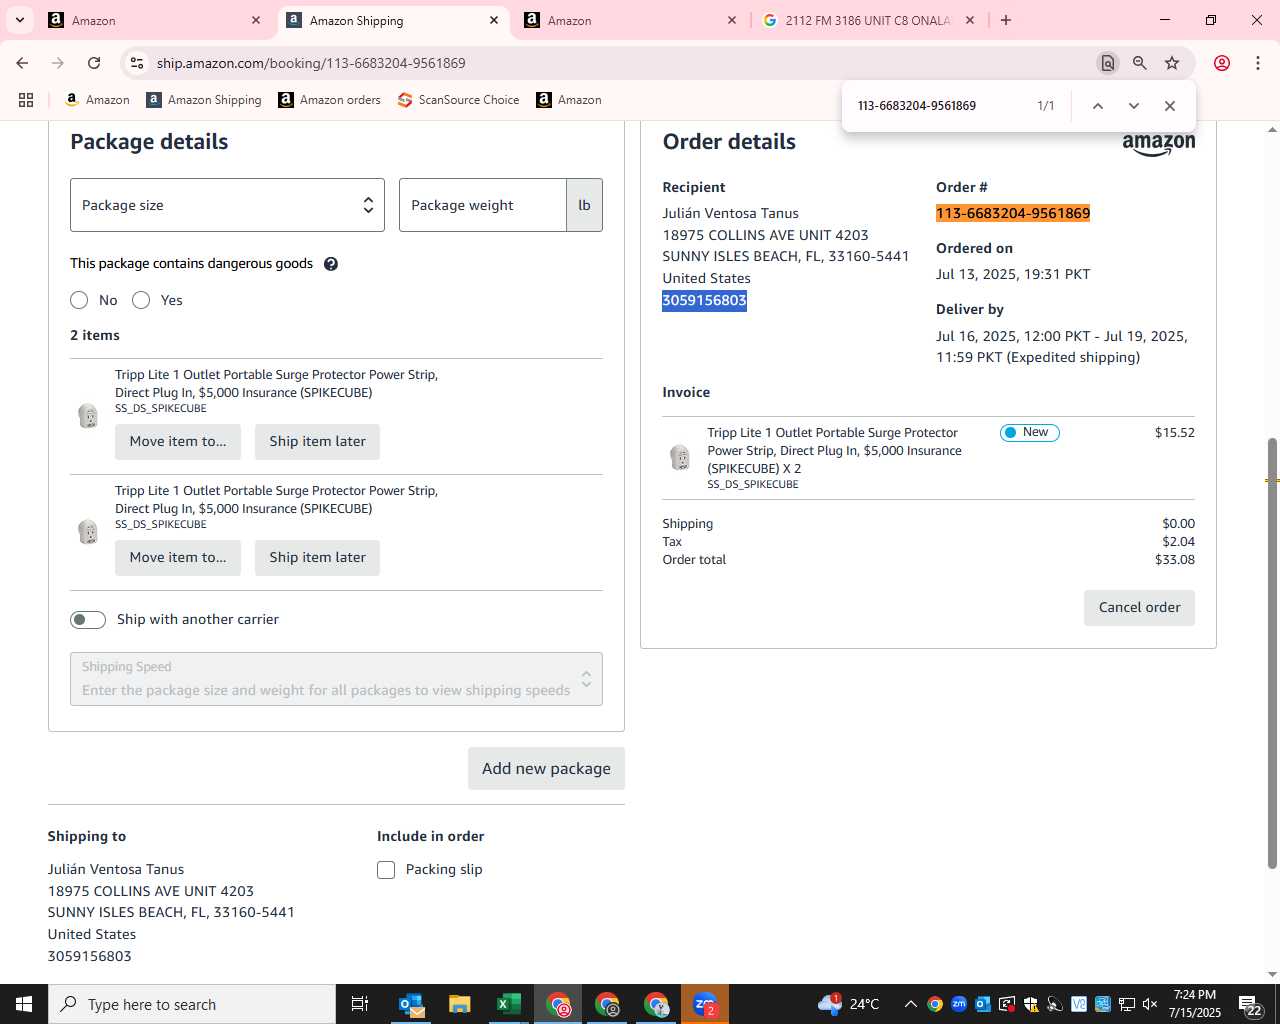View site information icon in address bar
Image resolution: width=1280 pixels, height=1024 pixels.
[x=137, y=63]
